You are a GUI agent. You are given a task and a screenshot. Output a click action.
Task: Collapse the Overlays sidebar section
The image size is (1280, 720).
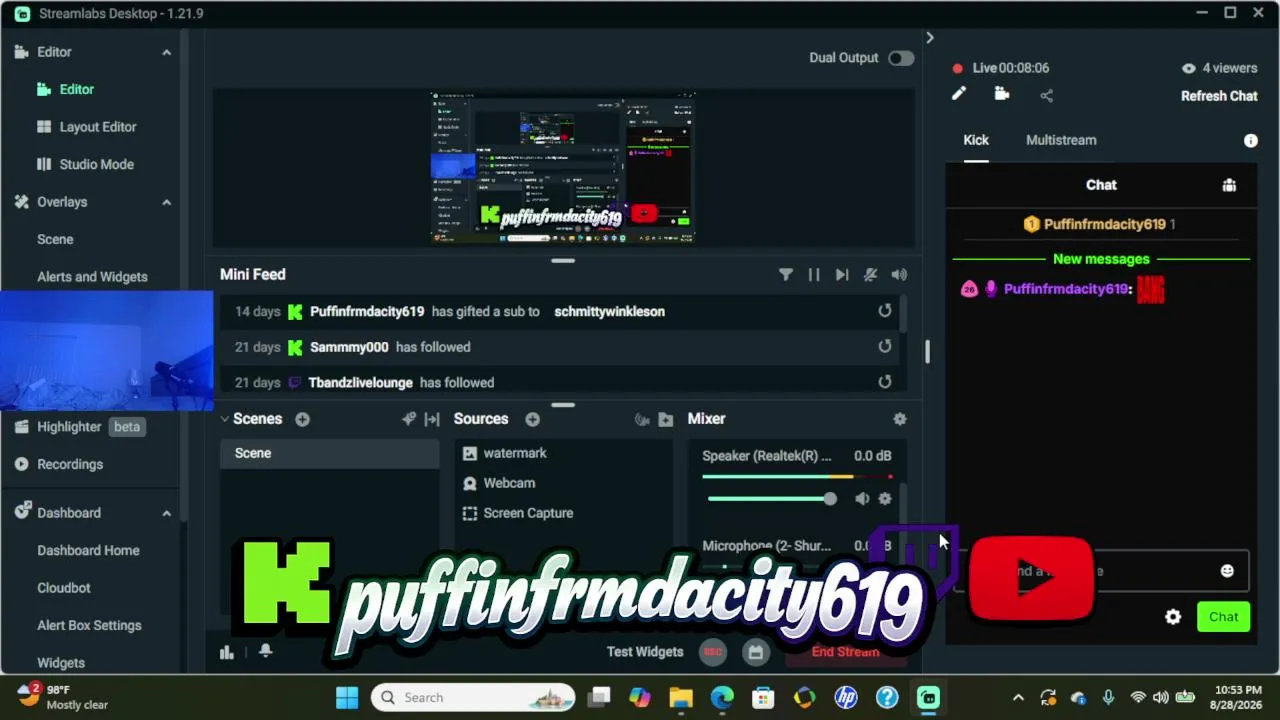(166, 202)
